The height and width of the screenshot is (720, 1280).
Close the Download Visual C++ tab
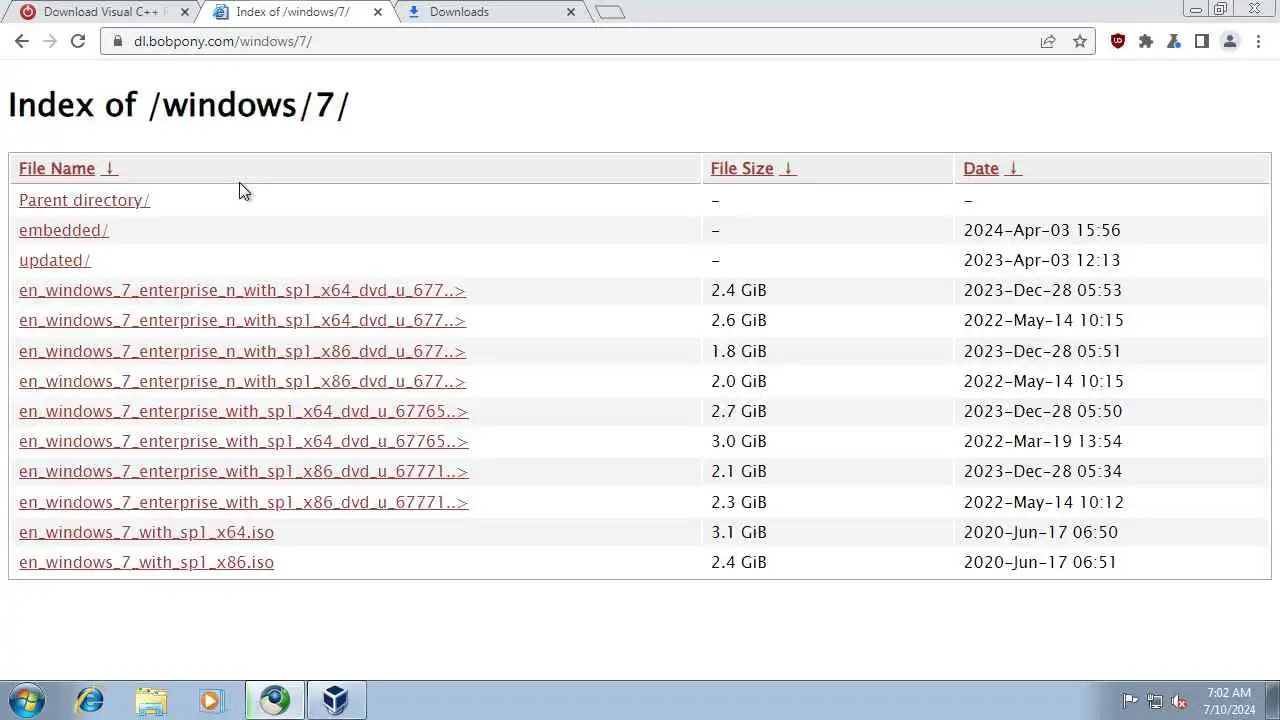[x=184, y=12]
